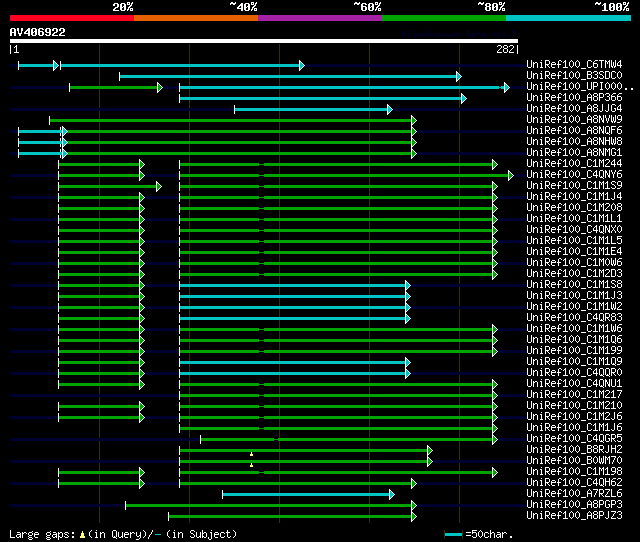
Task: Click the UniRef100_C1M210 label
Action: click(x=574, y=406)
